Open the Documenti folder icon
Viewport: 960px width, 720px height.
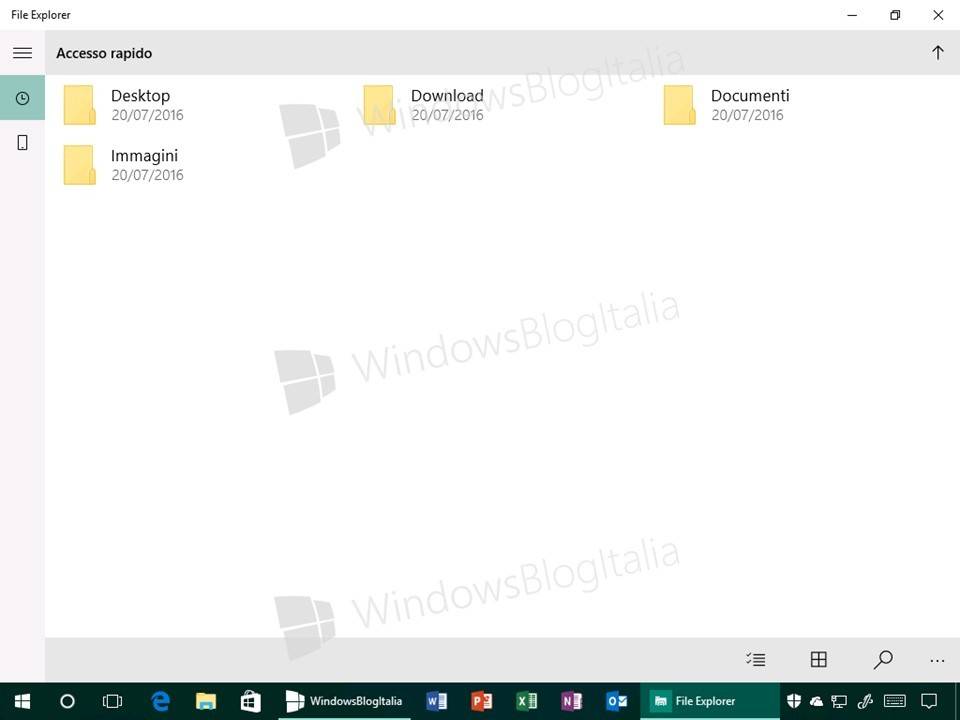tap(680, 105)
